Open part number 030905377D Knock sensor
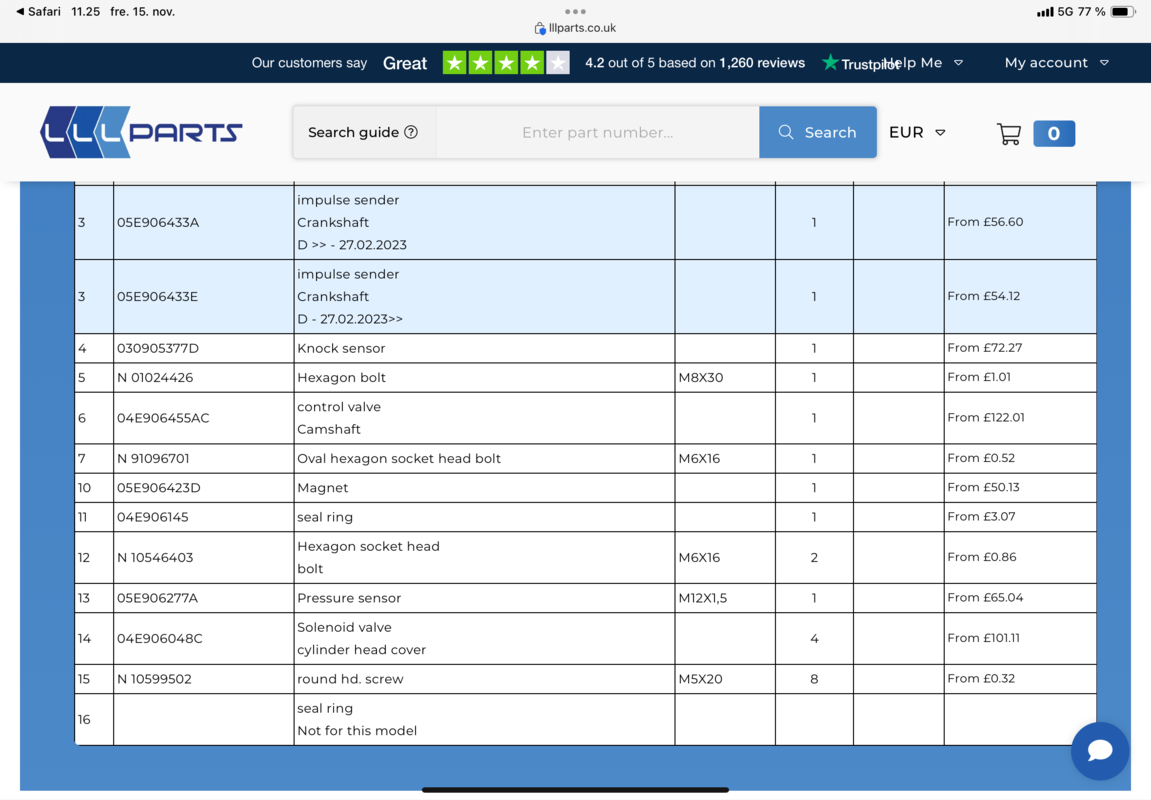The width and height of the screenshot is (1151, 800). [158, 348]
